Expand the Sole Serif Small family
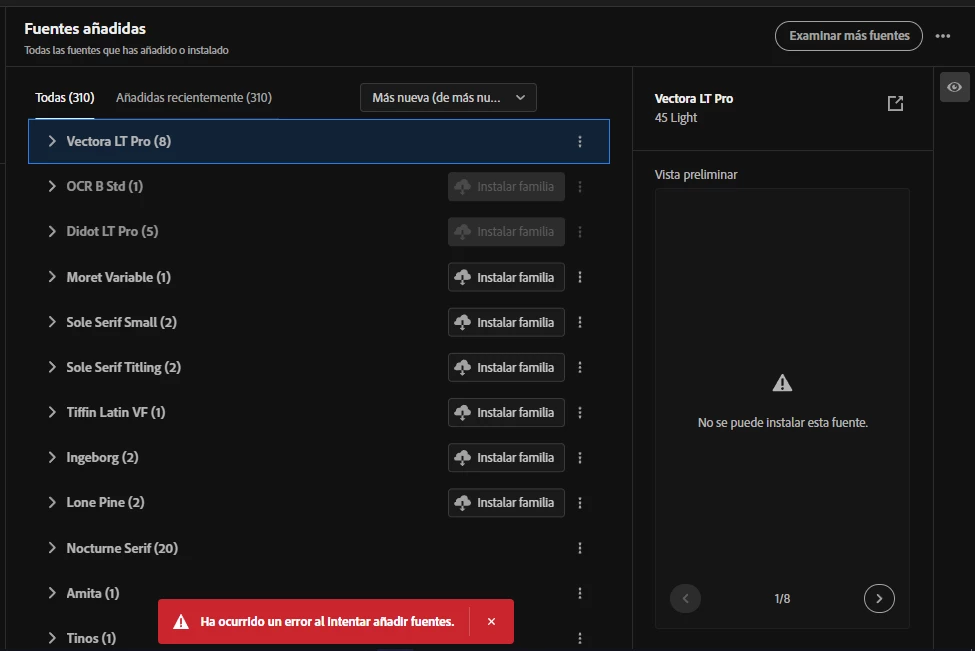Image resolution: width=975 pixels, height=651 pixels. click(x=52, y=321)
